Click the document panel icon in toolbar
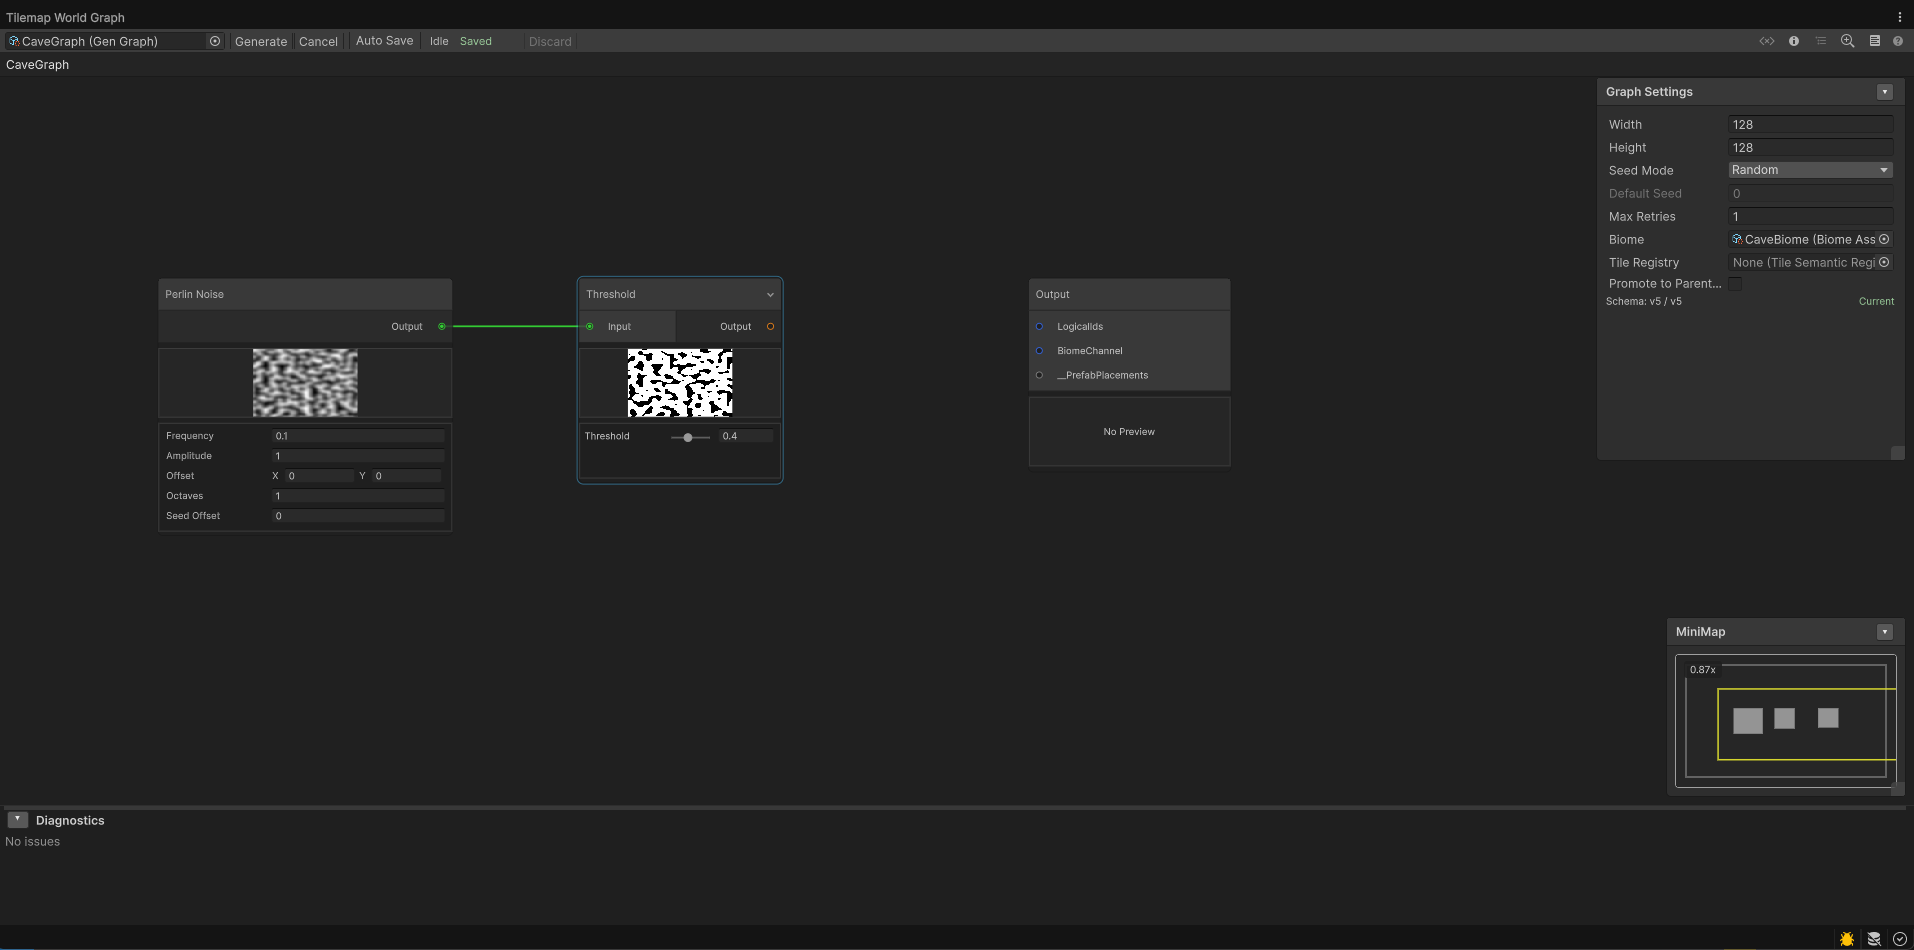Image resolution: width=1914 pixels, height=950 pixels. [x=1875, y=41]
